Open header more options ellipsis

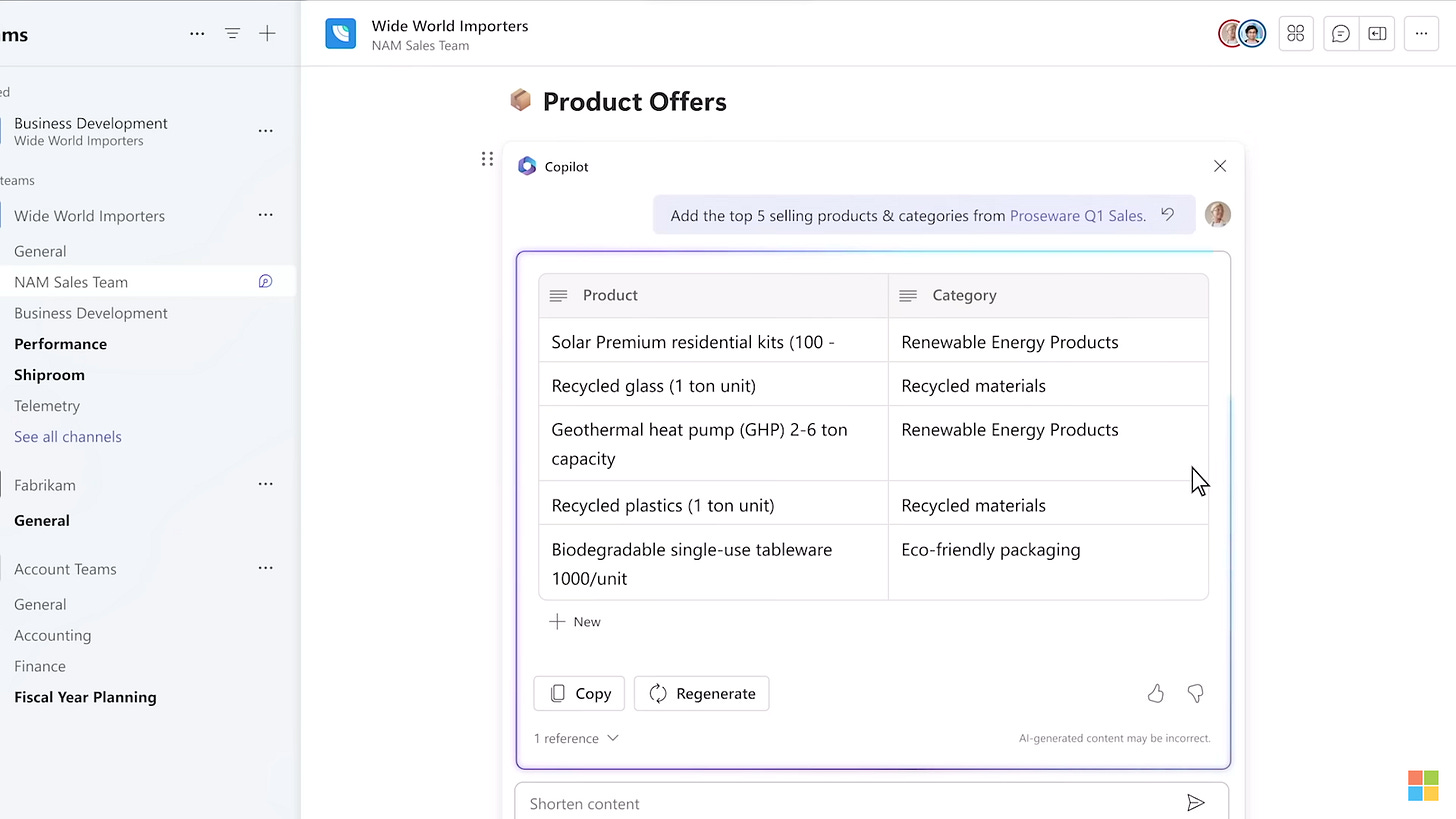click(1421, 34)
